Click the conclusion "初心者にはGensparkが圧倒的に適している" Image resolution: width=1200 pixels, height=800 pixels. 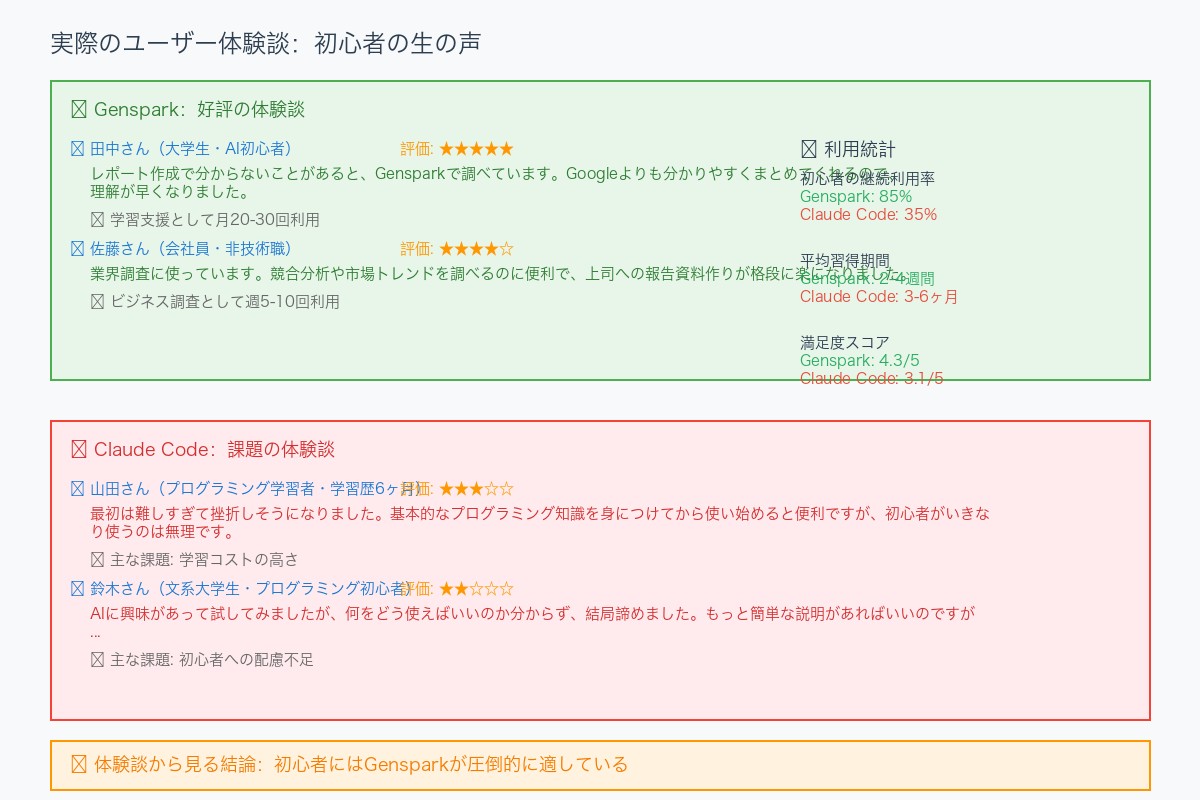[451, 764]
